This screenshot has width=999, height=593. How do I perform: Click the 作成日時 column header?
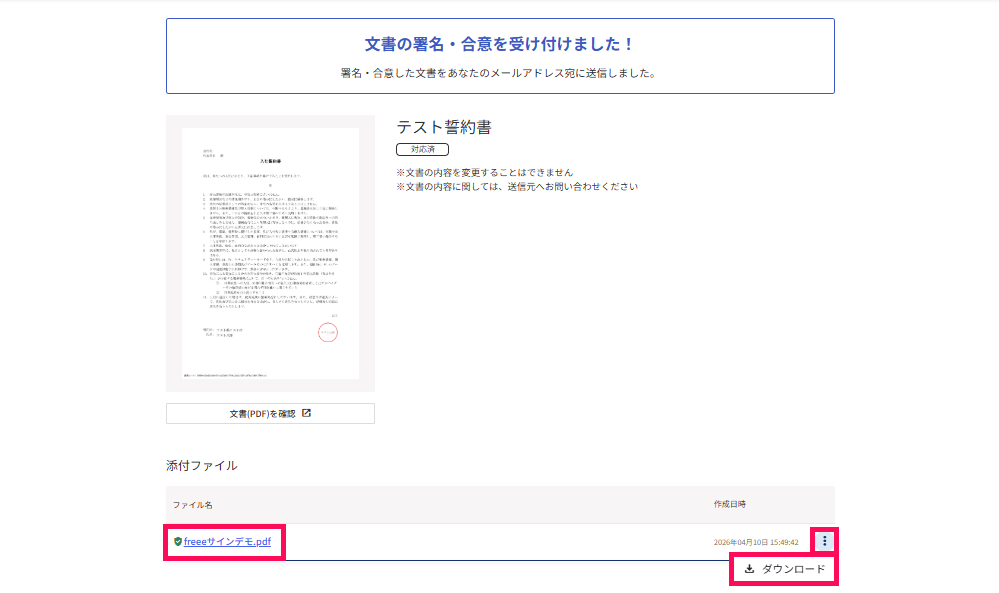729,504
